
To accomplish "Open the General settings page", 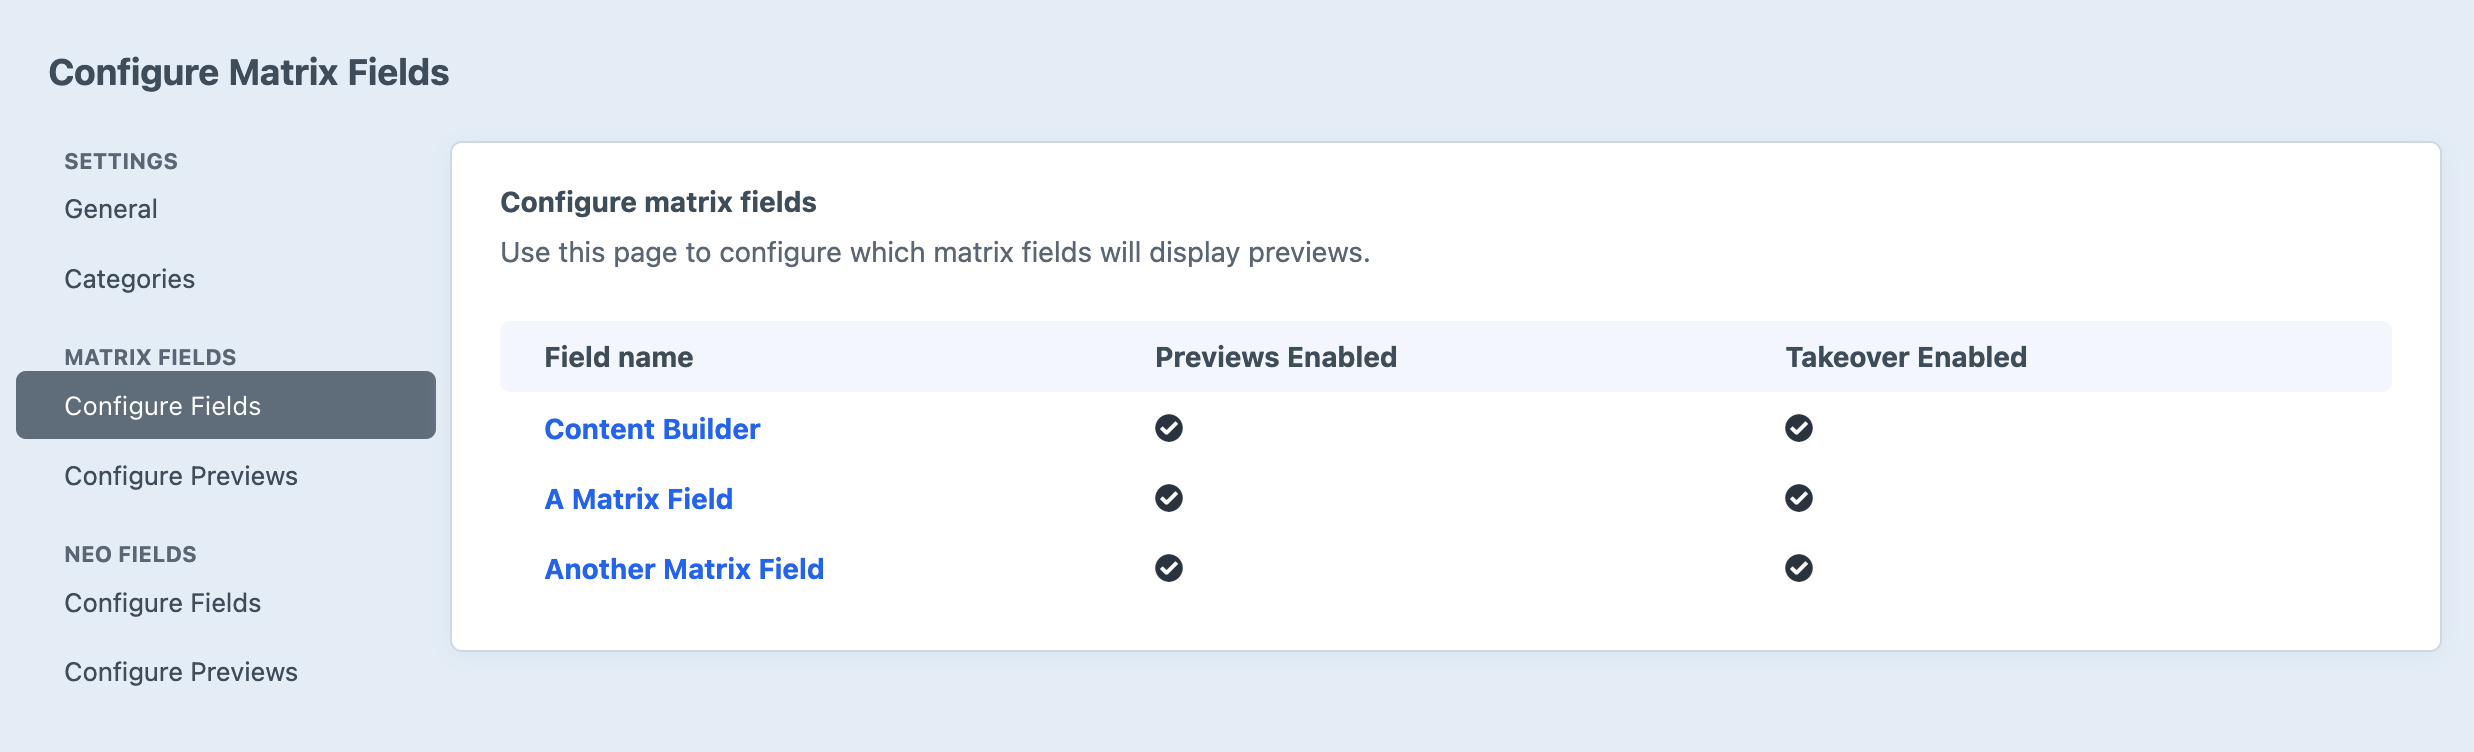I will click(111, 209).
